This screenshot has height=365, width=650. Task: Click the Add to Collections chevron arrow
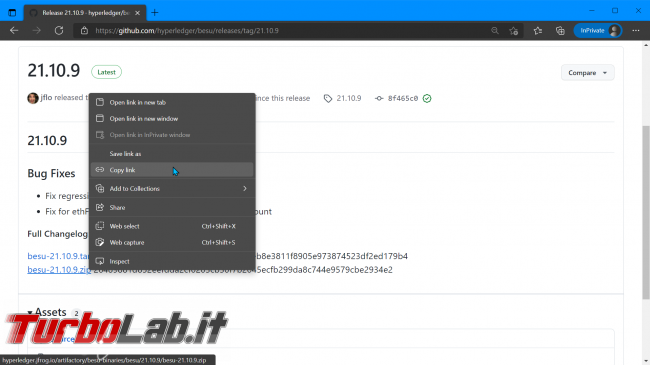coord(245,189)
